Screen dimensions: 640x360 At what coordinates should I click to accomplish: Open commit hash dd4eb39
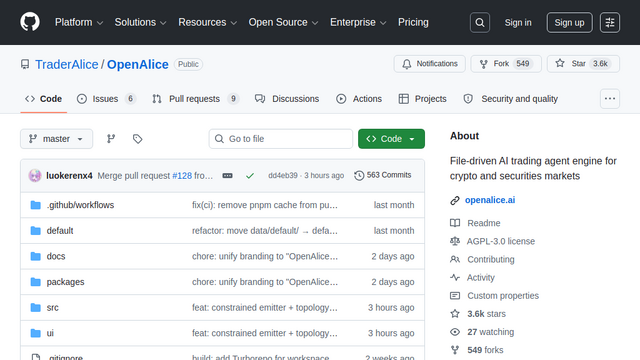(x=283, y=176)
